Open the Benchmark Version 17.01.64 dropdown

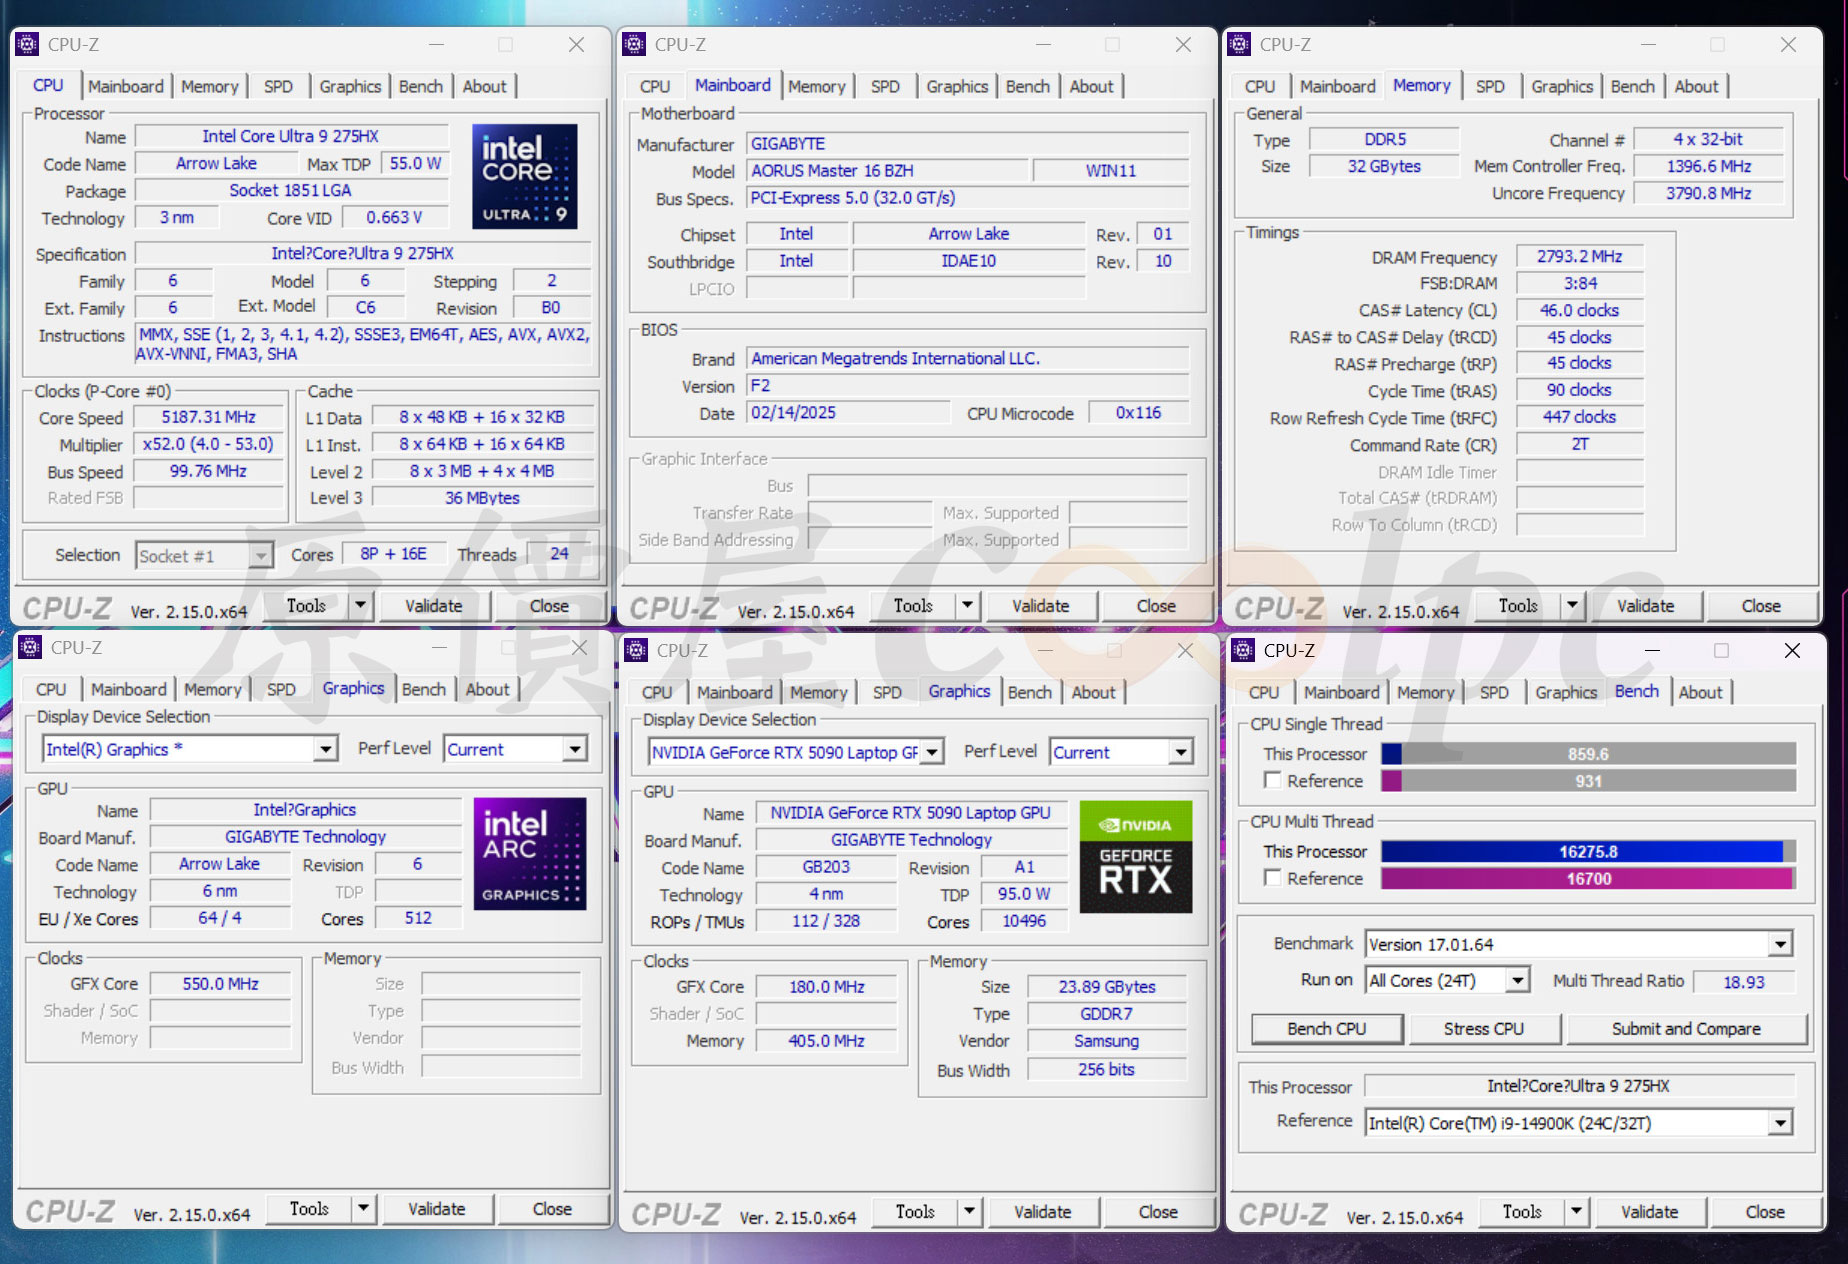pos(1780,944)
